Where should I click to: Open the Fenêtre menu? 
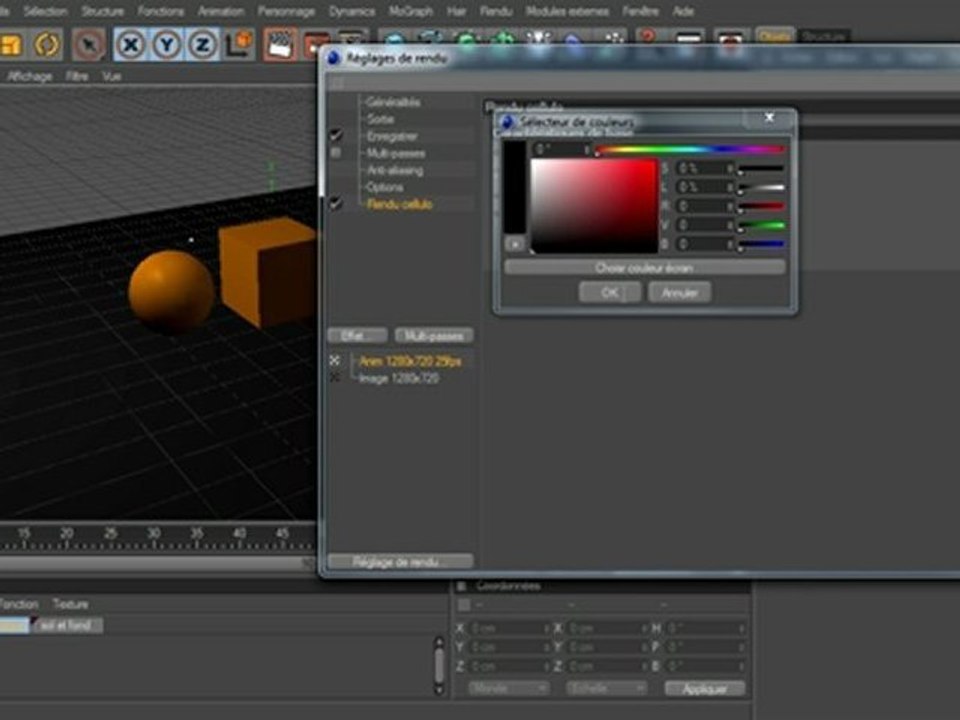(640, 11)
